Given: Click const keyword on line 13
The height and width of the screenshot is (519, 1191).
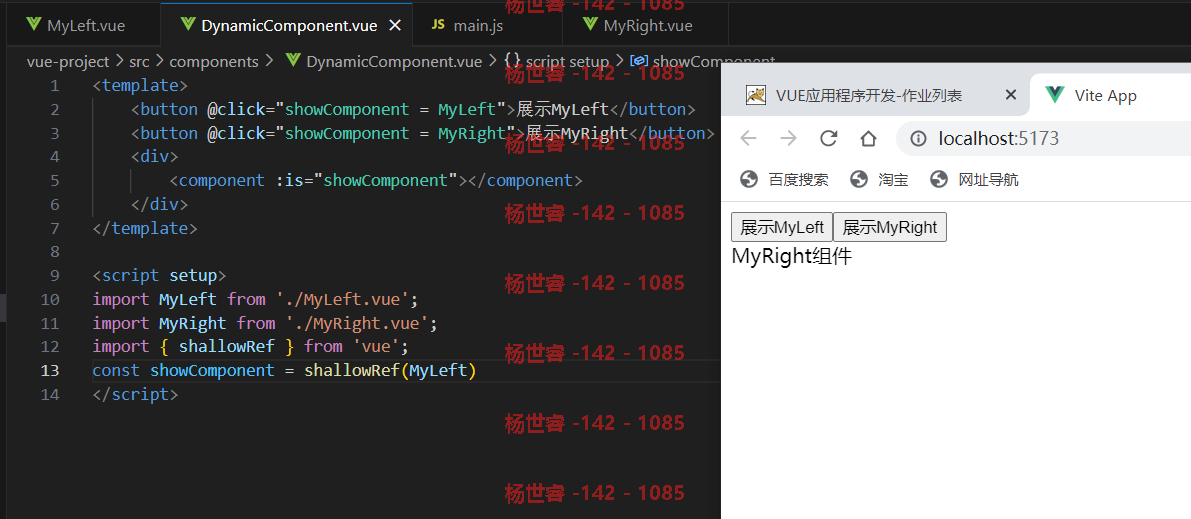Looking at the screenshot, I should [116, 370].
